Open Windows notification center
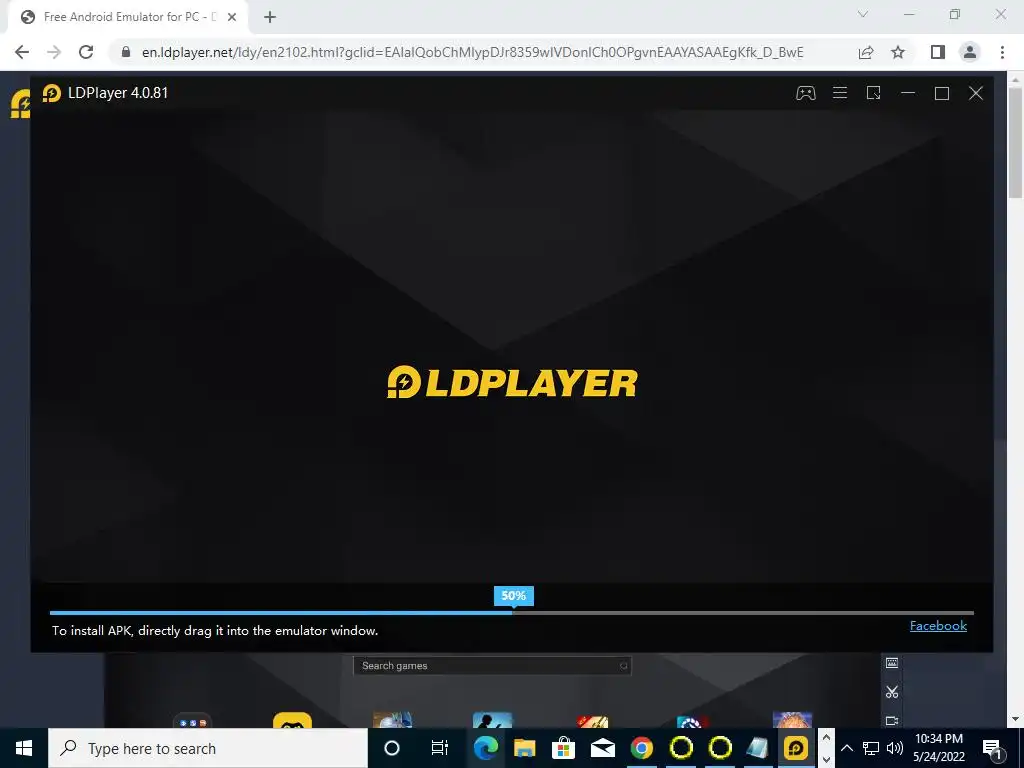Screen dimensions: 1024x768 tap(993, 748)
